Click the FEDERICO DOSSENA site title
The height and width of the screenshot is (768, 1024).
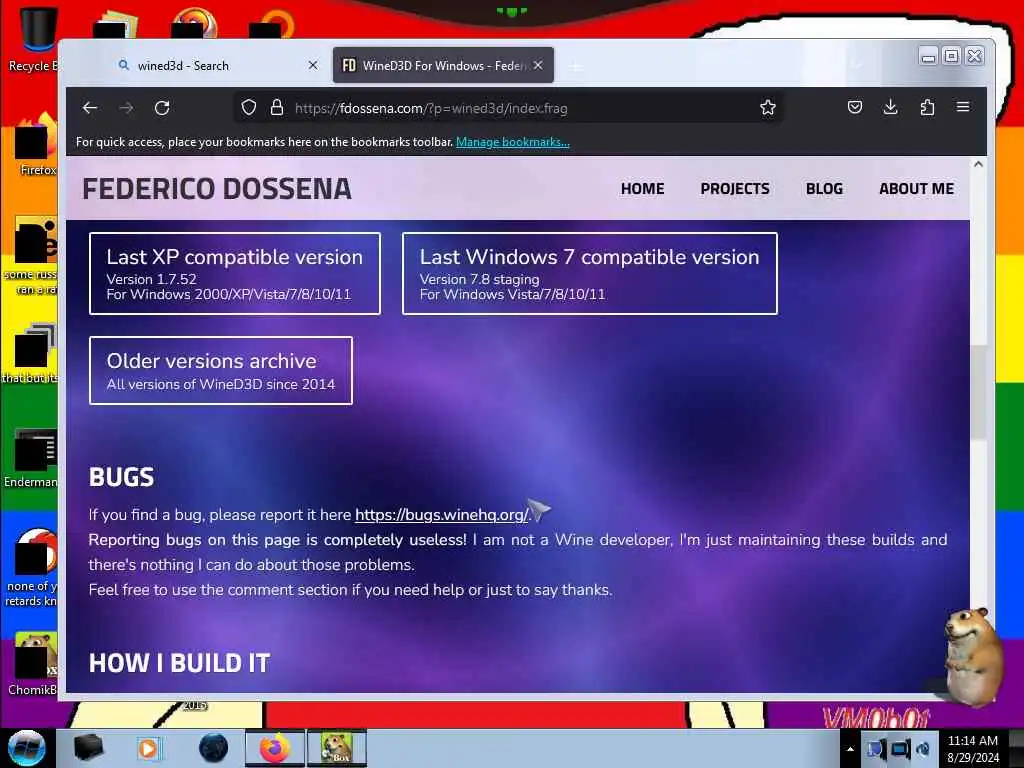tap(217, 189)
